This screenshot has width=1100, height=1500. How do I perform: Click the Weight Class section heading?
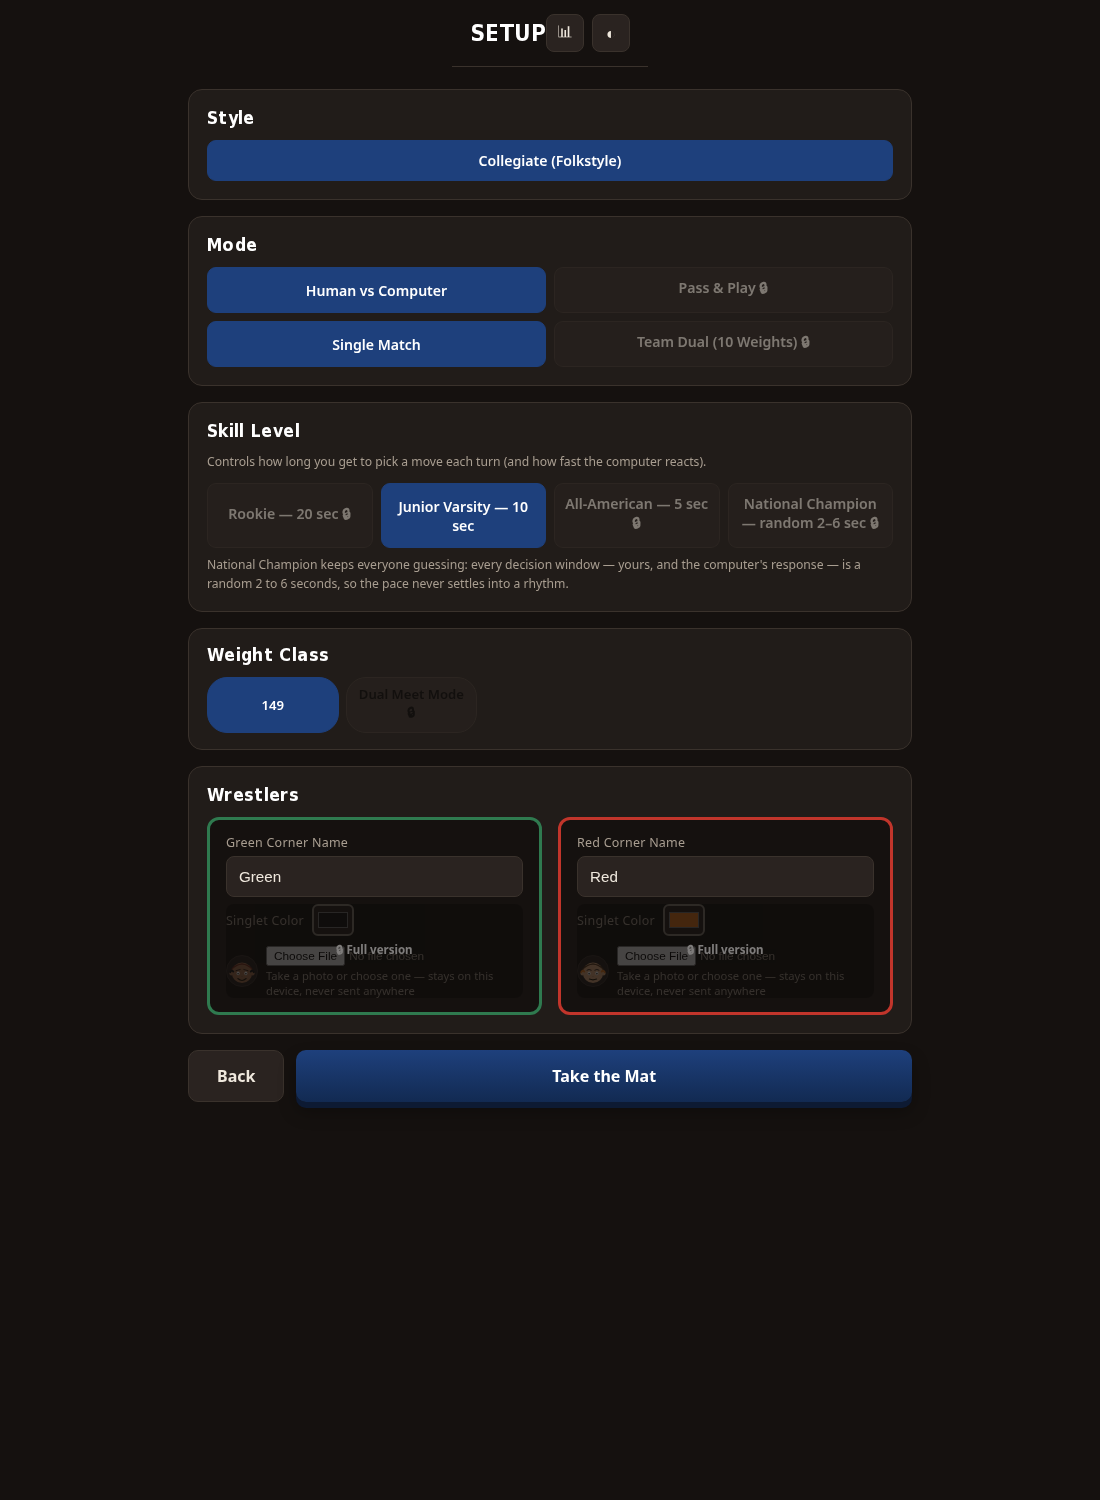pyautogui.click(x=268, y=655)
